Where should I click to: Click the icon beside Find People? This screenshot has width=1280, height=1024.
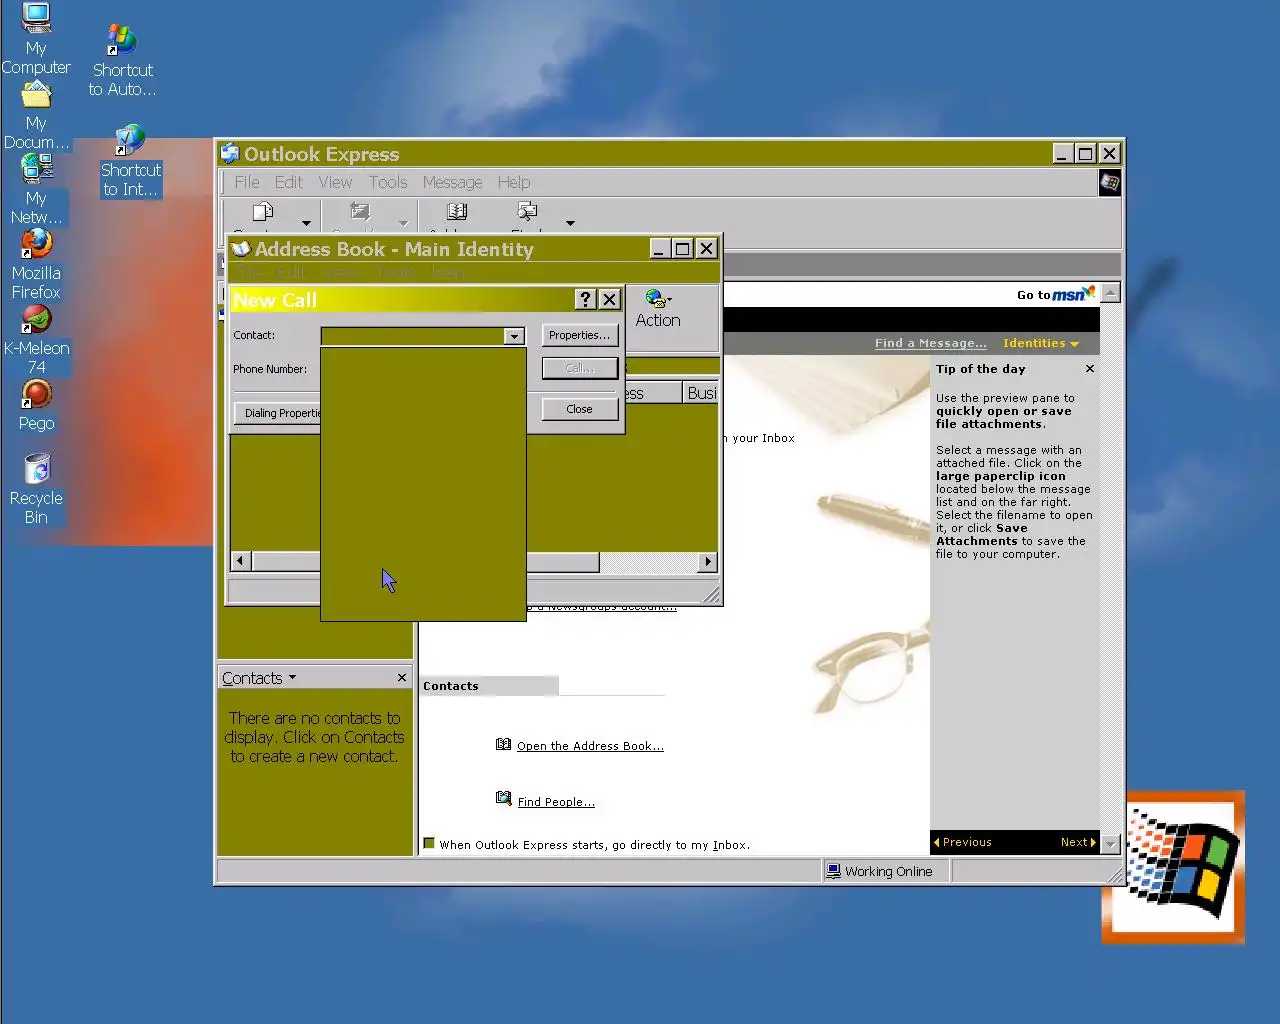tap(504, 798)
